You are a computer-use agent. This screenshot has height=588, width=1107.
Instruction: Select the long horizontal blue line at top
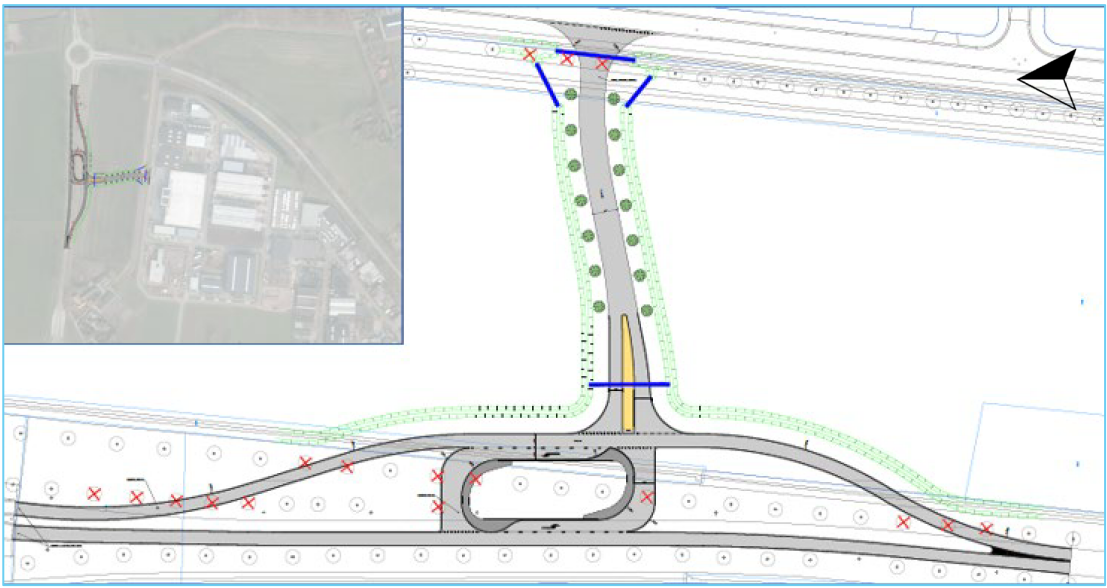595,57
